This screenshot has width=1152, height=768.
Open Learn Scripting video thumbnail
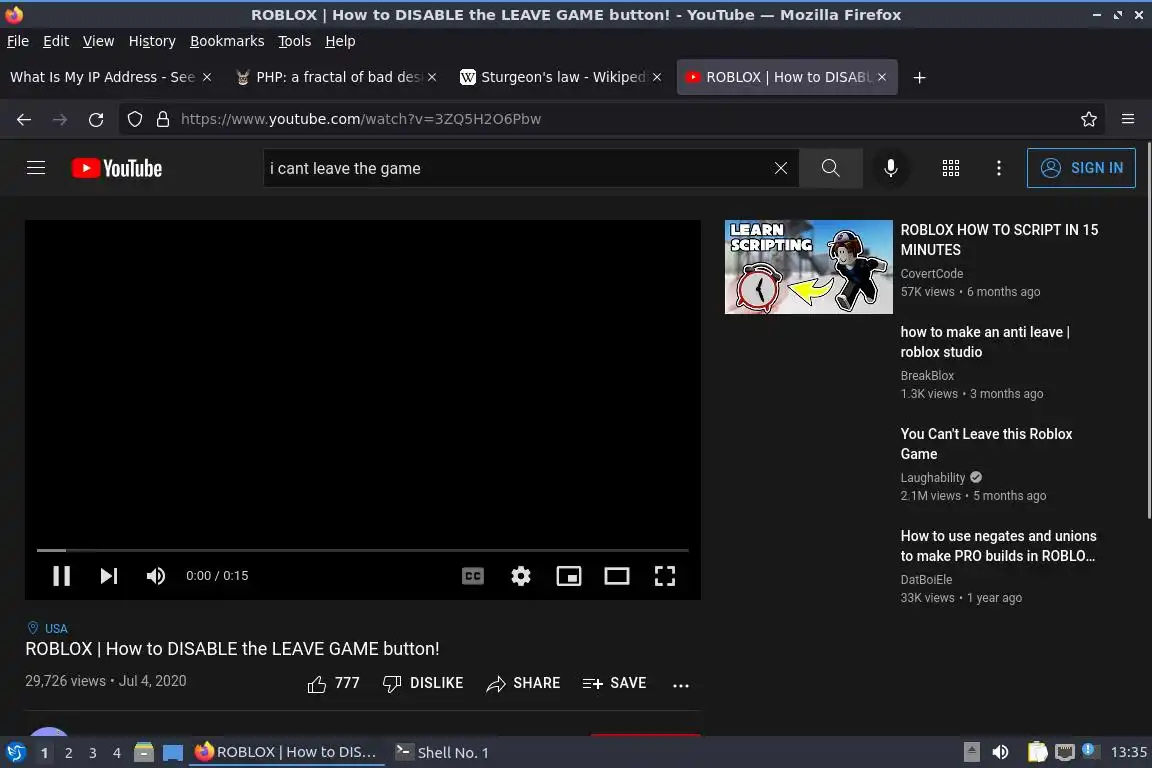(x=808, y=267)
